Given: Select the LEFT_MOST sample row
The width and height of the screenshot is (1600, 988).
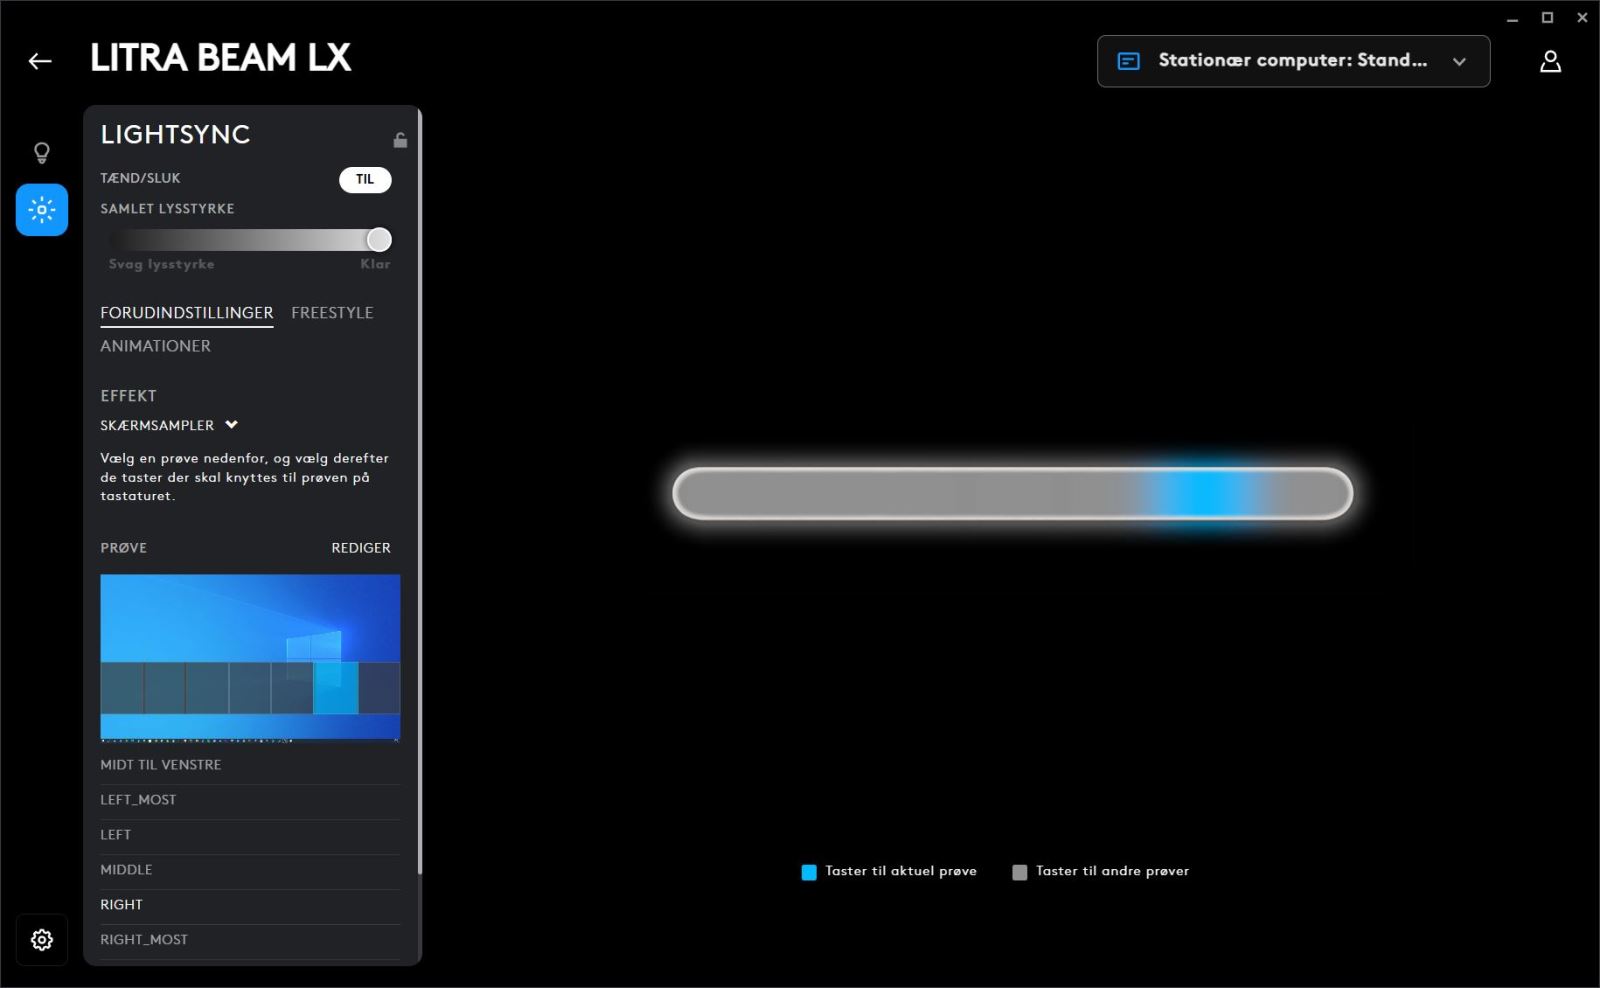Looking at the screenshot, I should [x=250, y=800].
